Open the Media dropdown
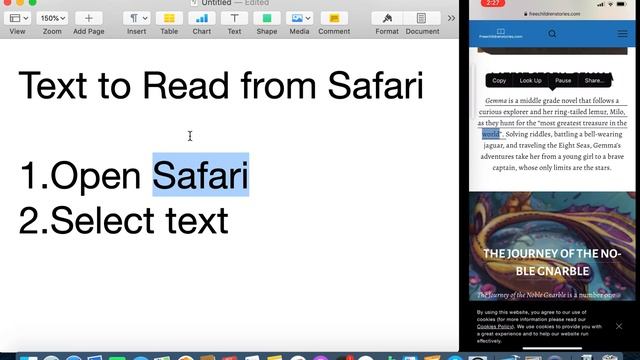This screenshot has width=640, height=360. click(300, 18)
